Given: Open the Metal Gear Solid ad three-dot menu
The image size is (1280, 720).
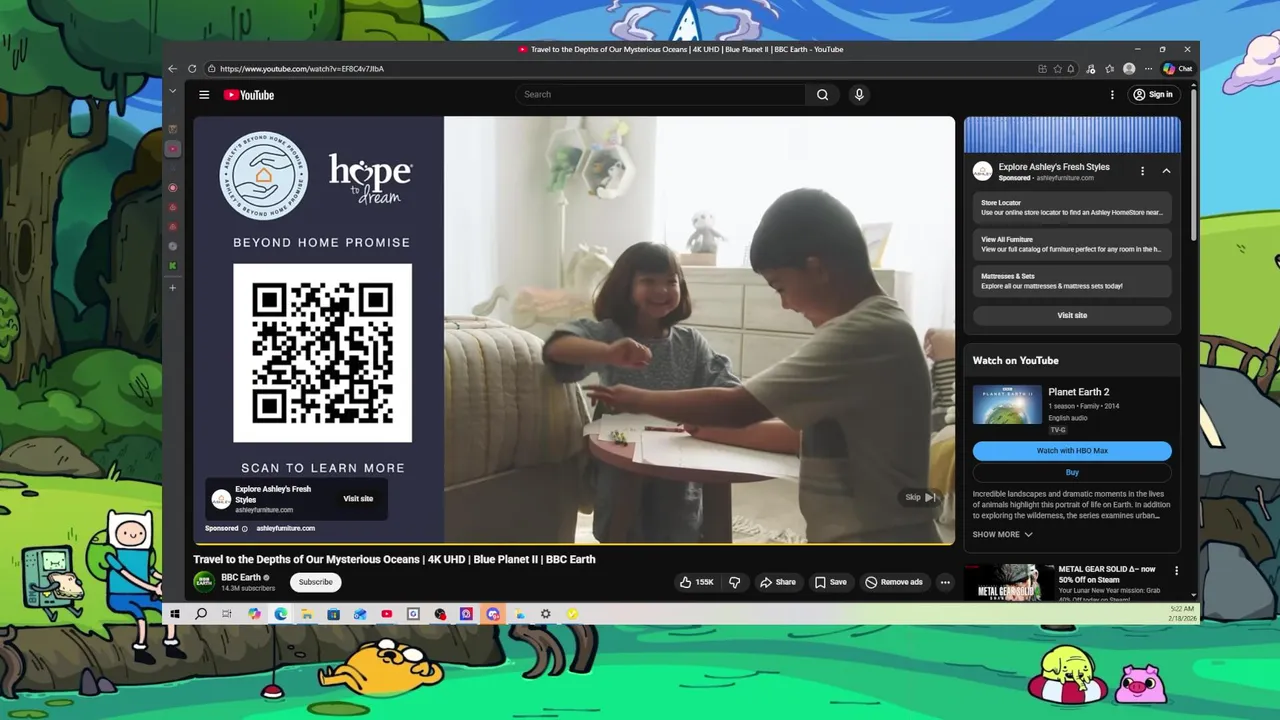Looking at the screenshot, I should click(1176, 571).
